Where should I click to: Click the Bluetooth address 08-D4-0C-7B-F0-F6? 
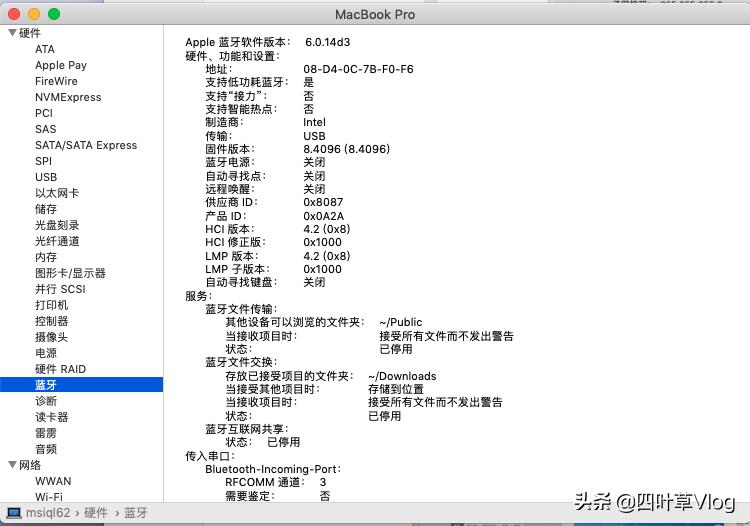pyautogui.click(x=358, y=69)
